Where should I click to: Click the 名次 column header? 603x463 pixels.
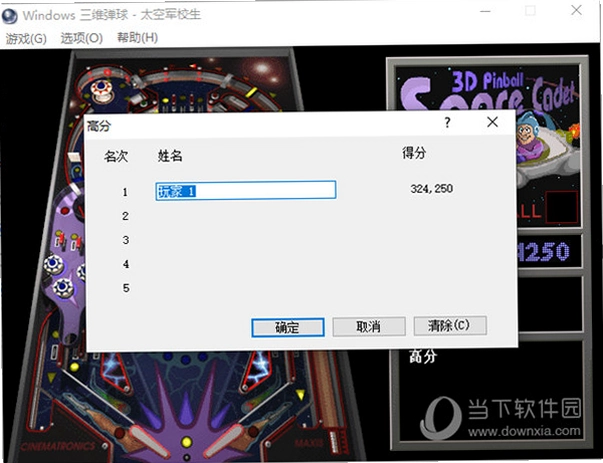click(x=116, y=157)
